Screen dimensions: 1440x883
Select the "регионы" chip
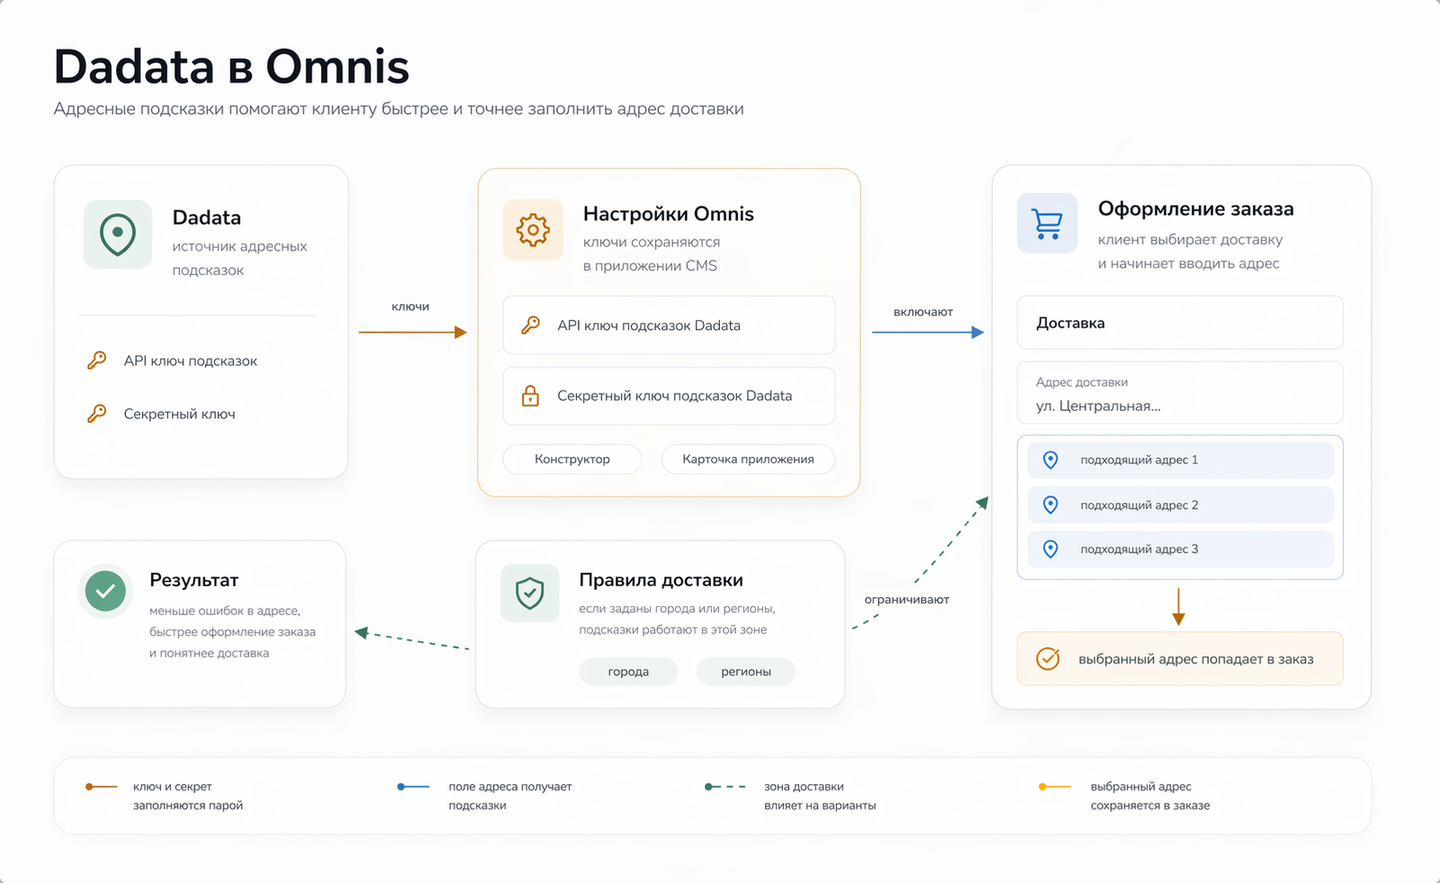(745, 671)
